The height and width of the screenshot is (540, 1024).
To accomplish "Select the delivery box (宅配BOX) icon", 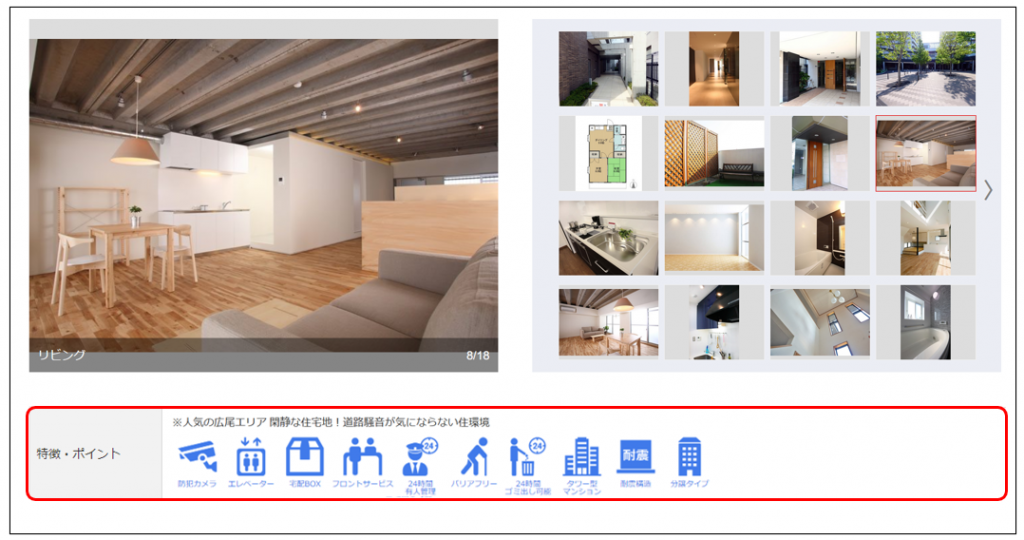I will click(305, 457).
